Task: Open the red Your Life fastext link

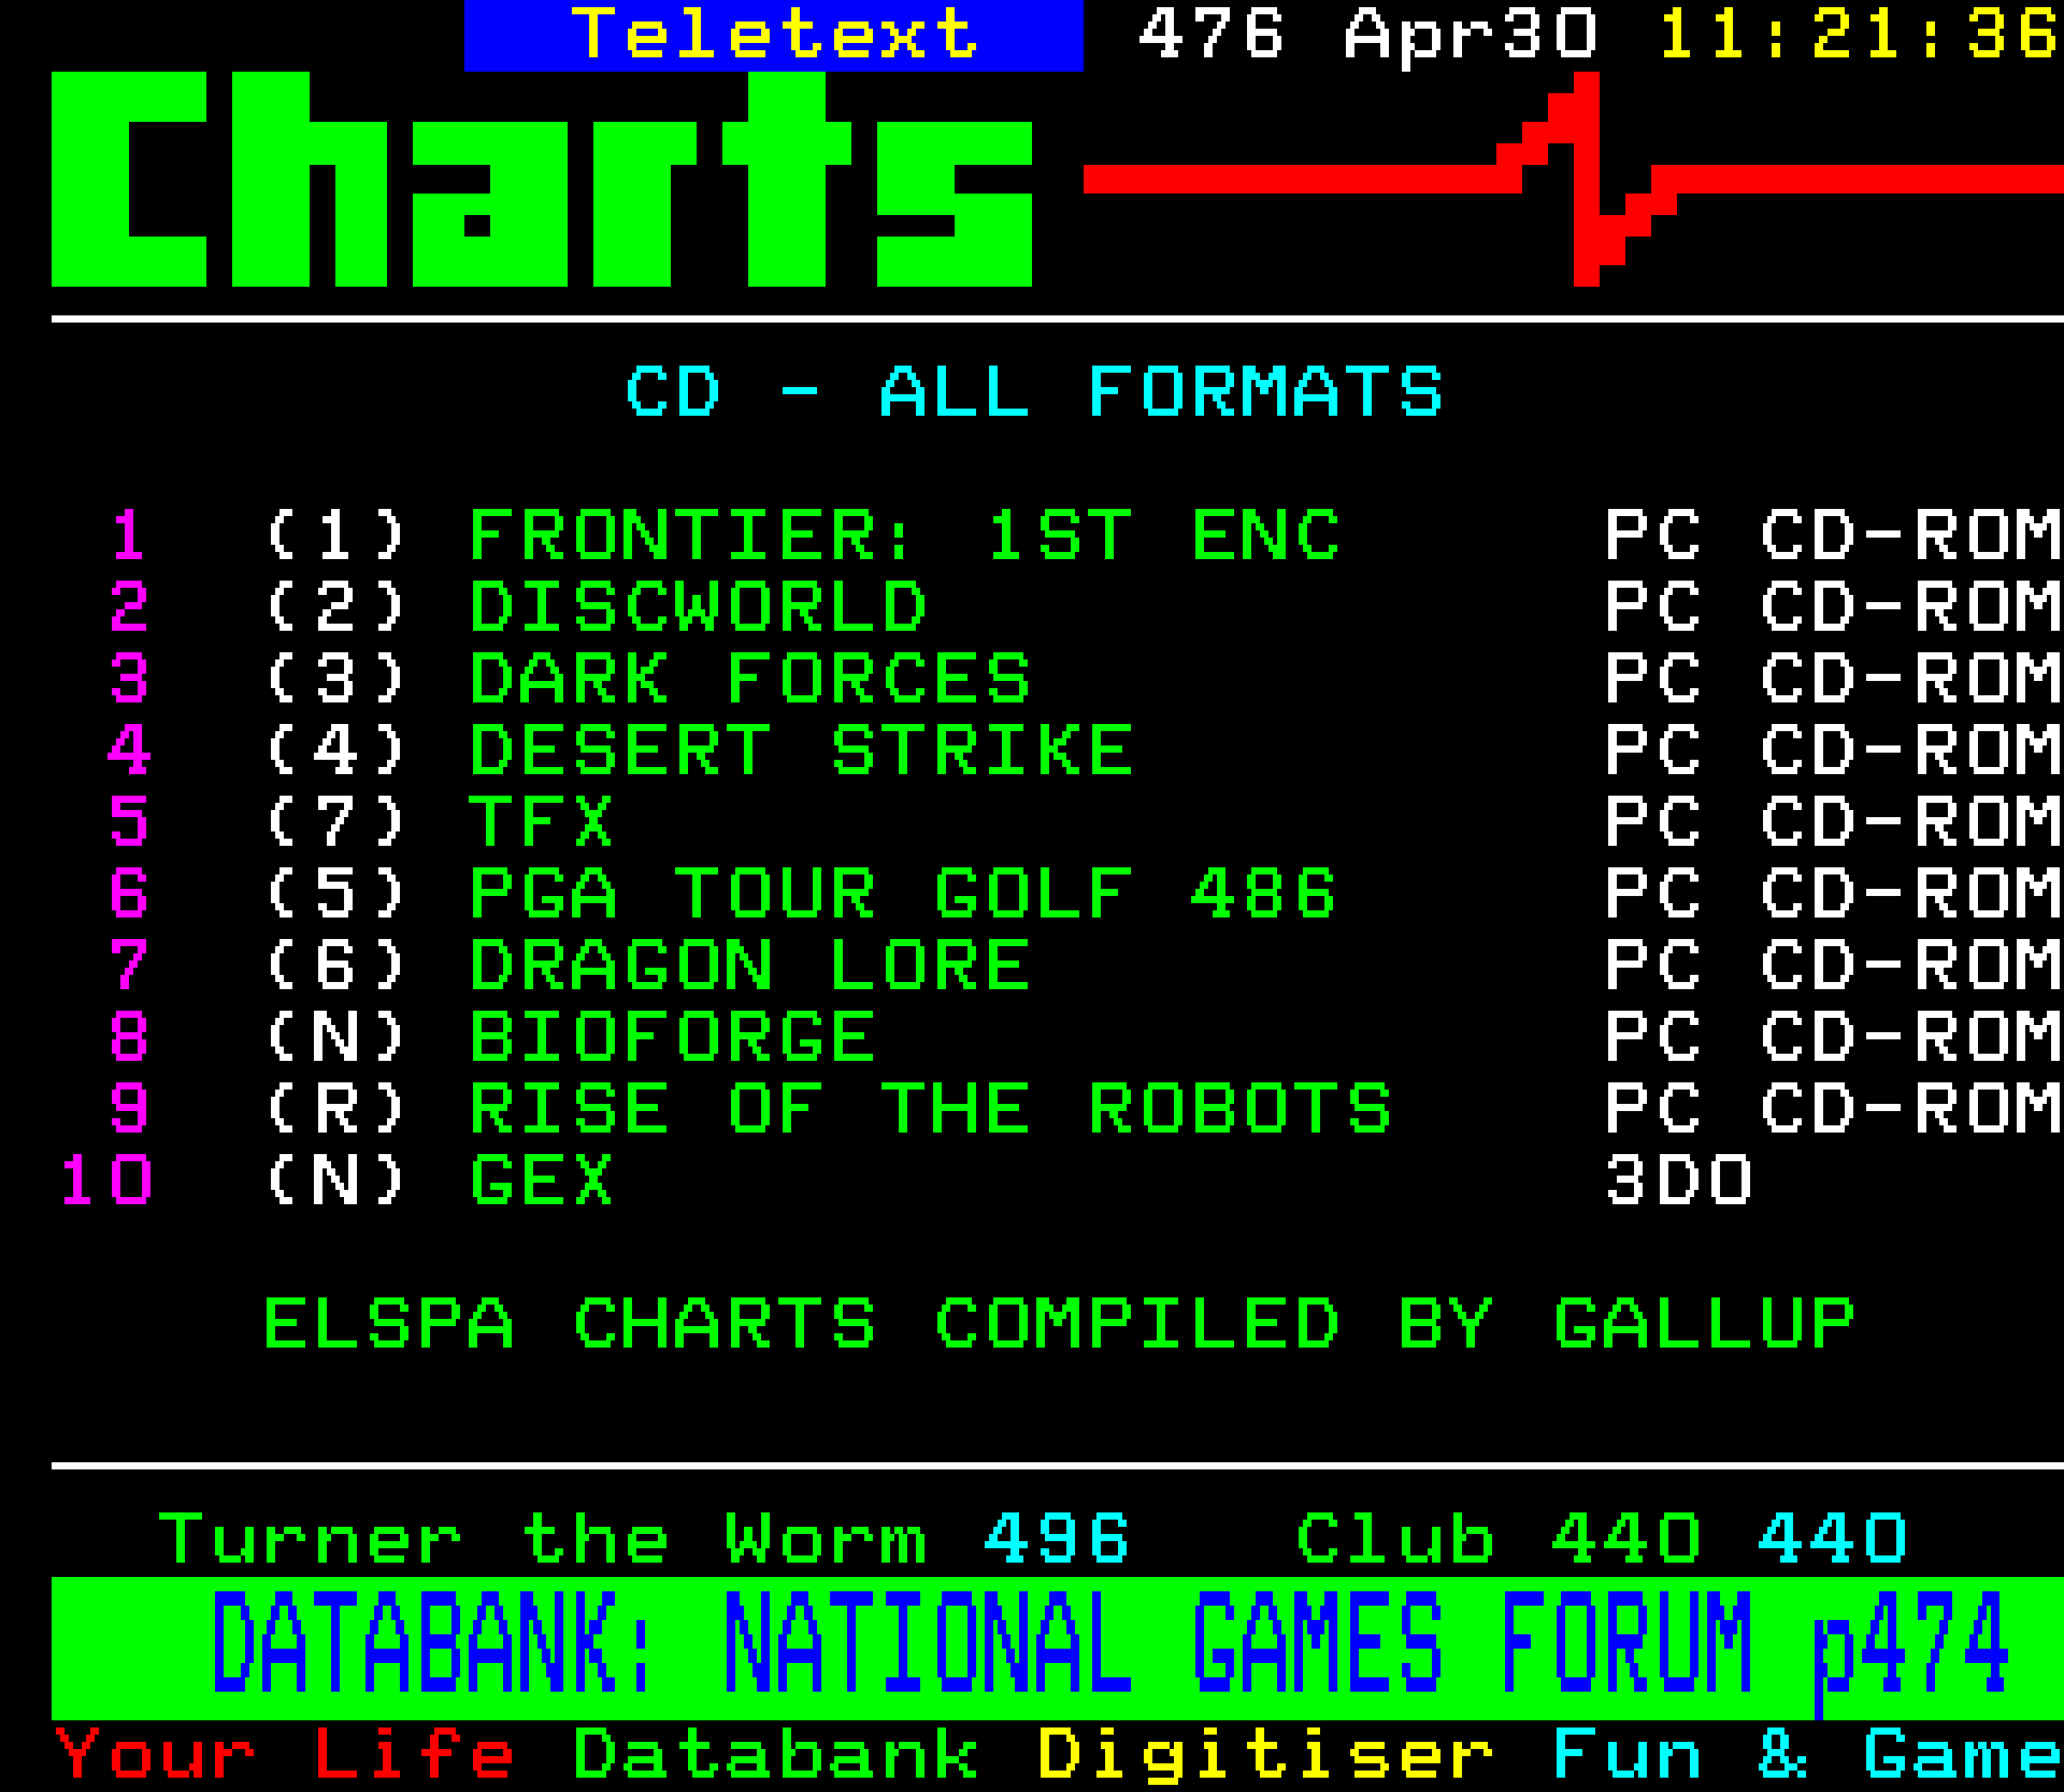Action: click(x=284, y=1755)
